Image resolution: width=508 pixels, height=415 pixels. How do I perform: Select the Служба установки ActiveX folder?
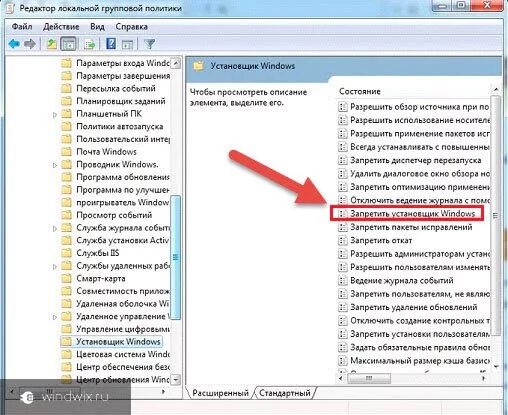coord(116,240)
